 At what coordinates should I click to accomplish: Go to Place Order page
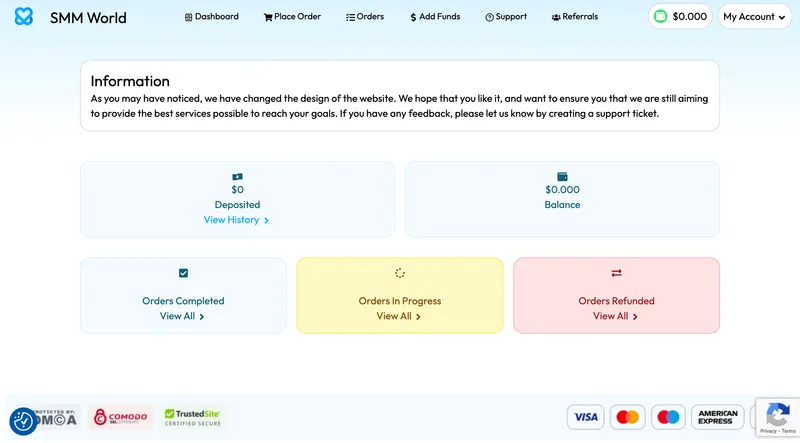click(x=292, y=17)
